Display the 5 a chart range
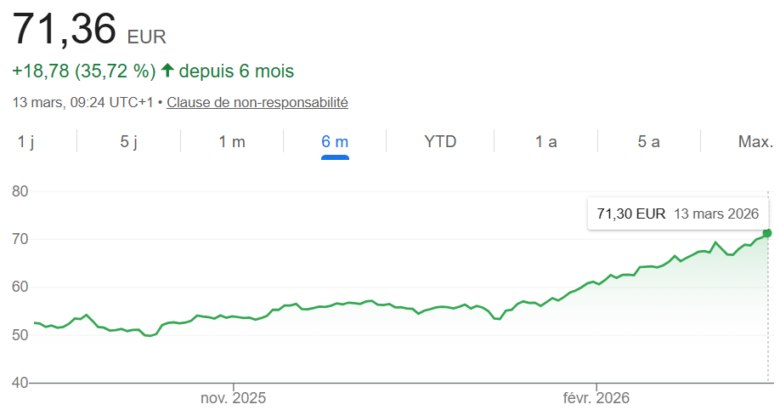Image resolution: width=780 pixels, height=410 pixels. tap(649, 142)
